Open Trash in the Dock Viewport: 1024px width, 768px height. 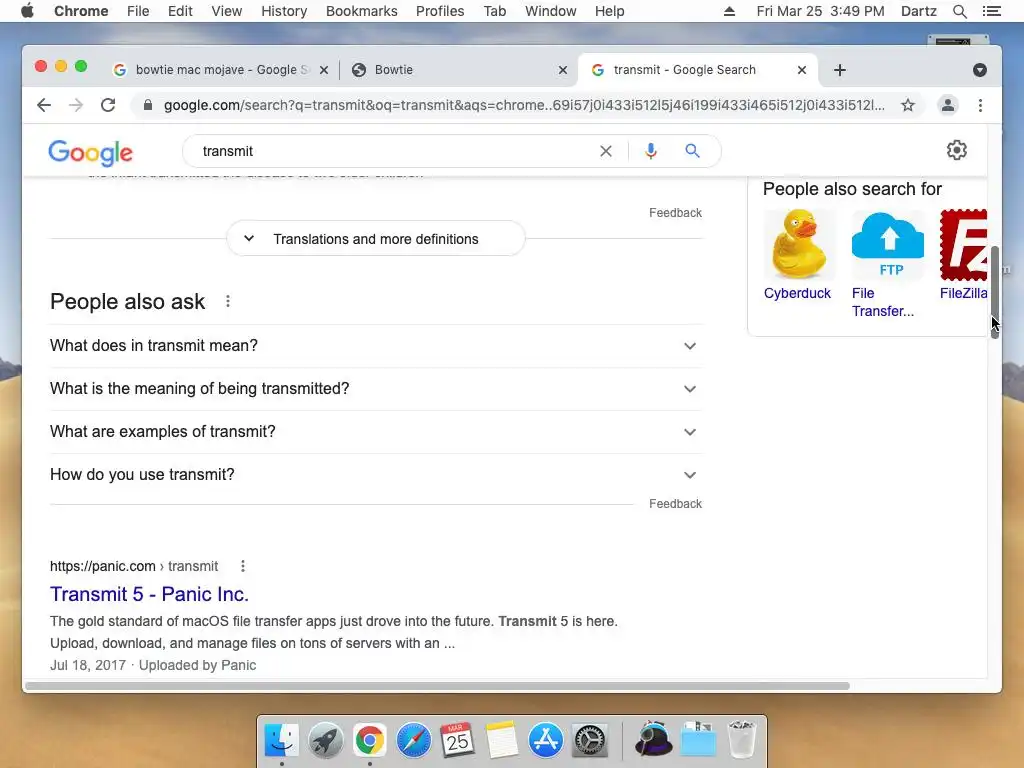[743, 739]
